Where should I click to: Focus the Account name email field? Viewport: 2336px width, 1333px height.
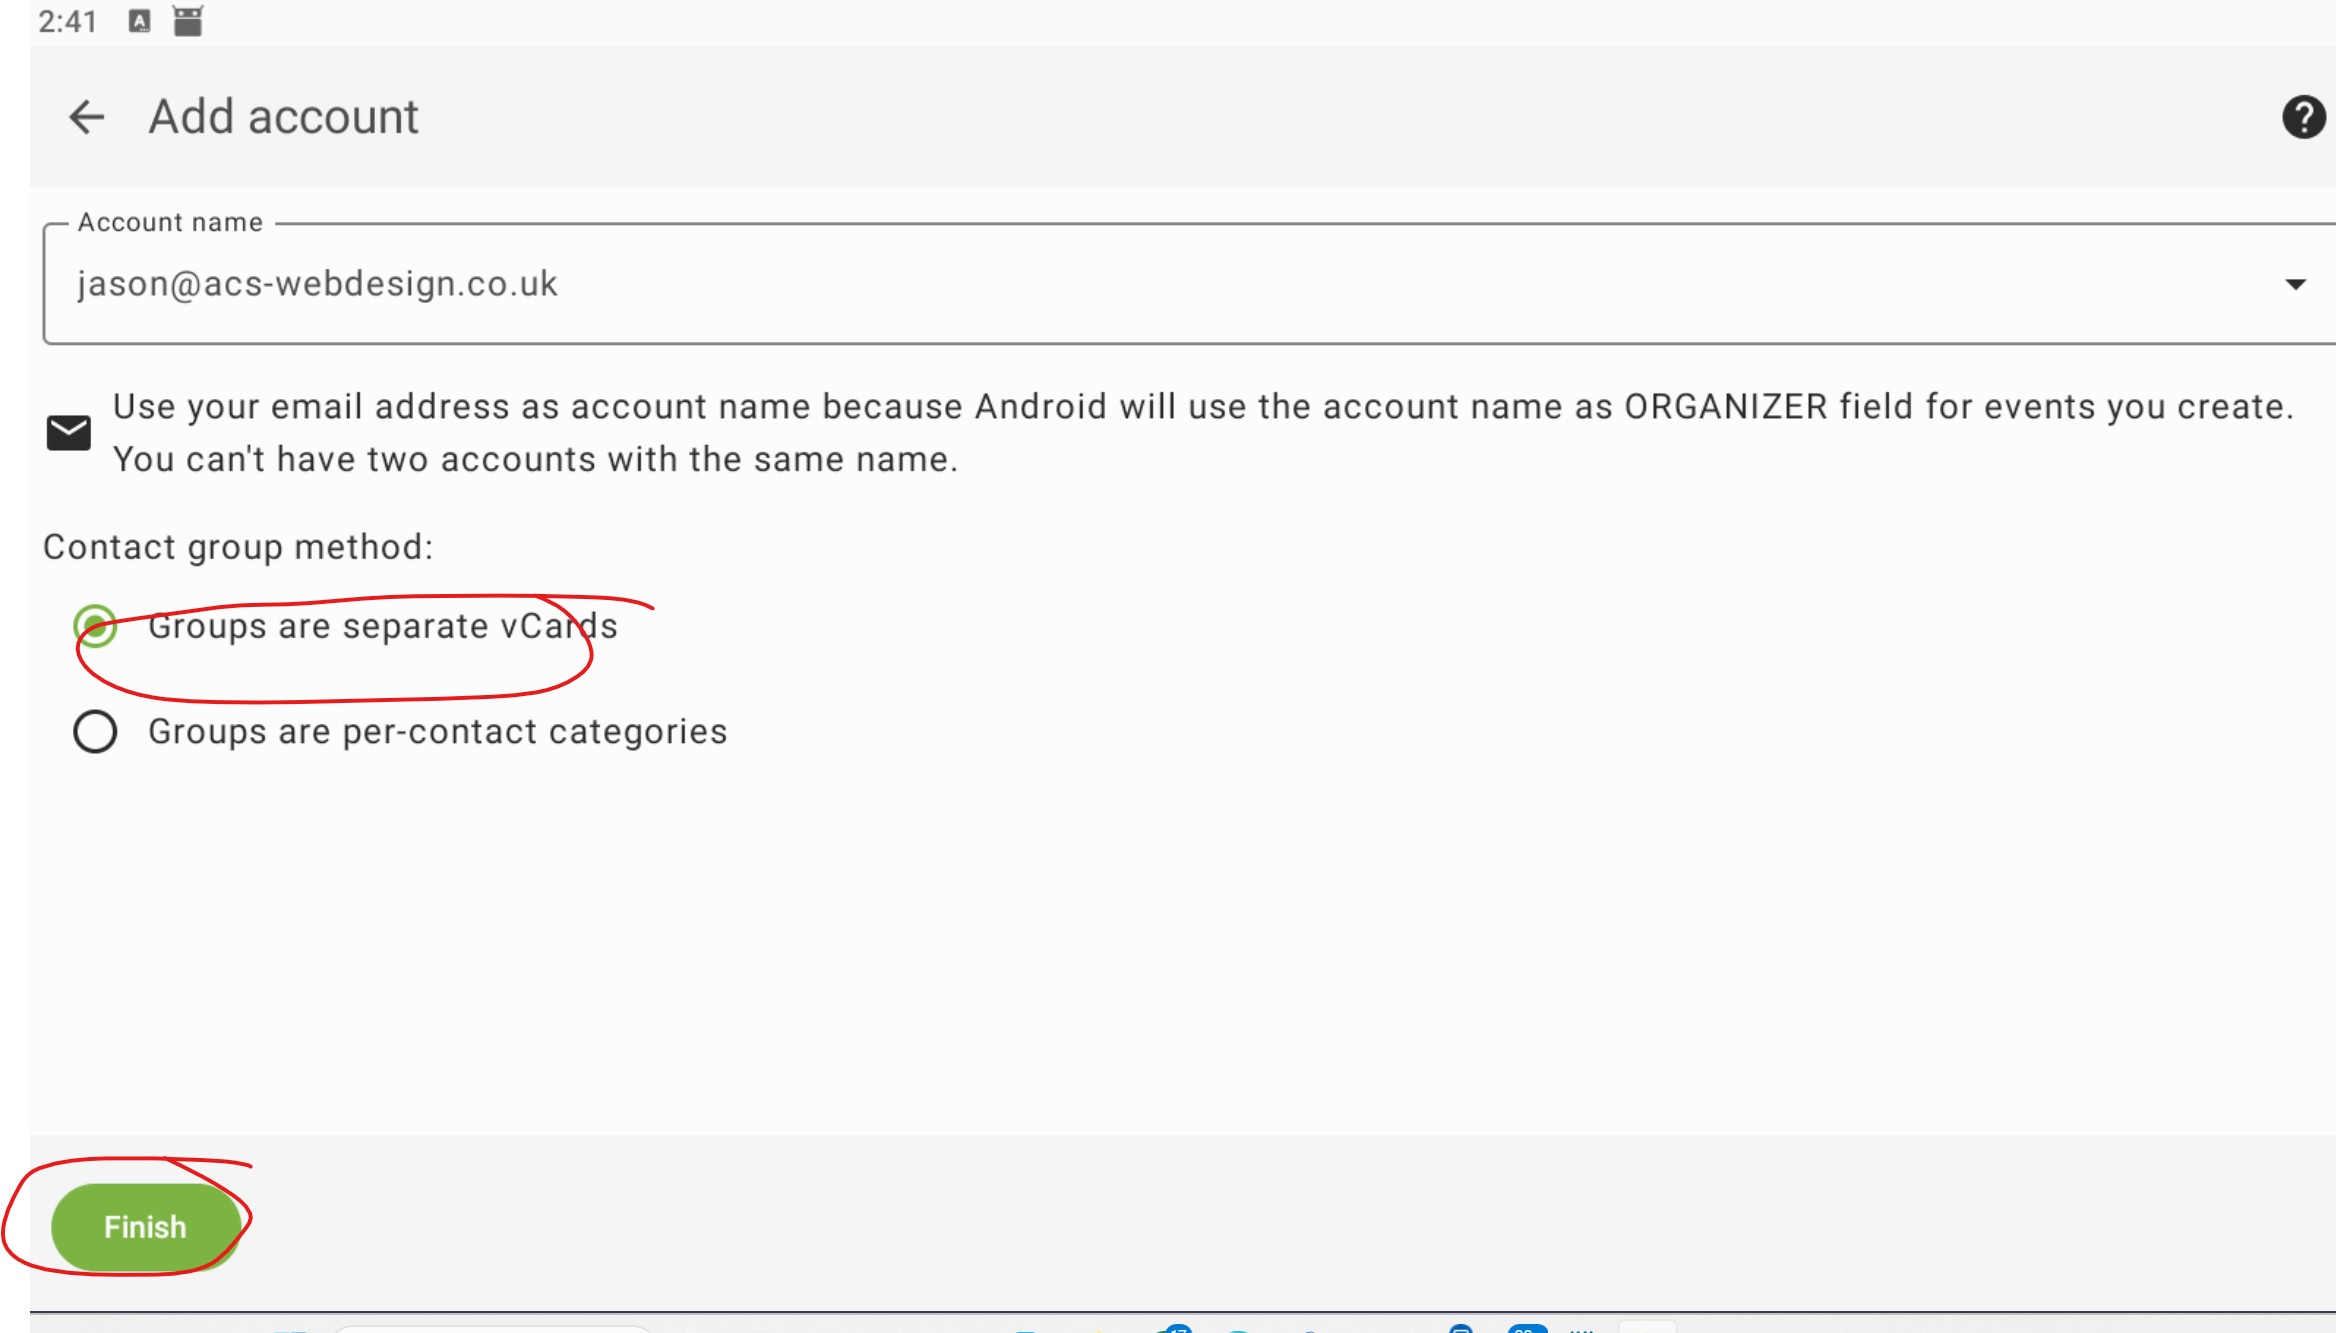point(1190,284)
